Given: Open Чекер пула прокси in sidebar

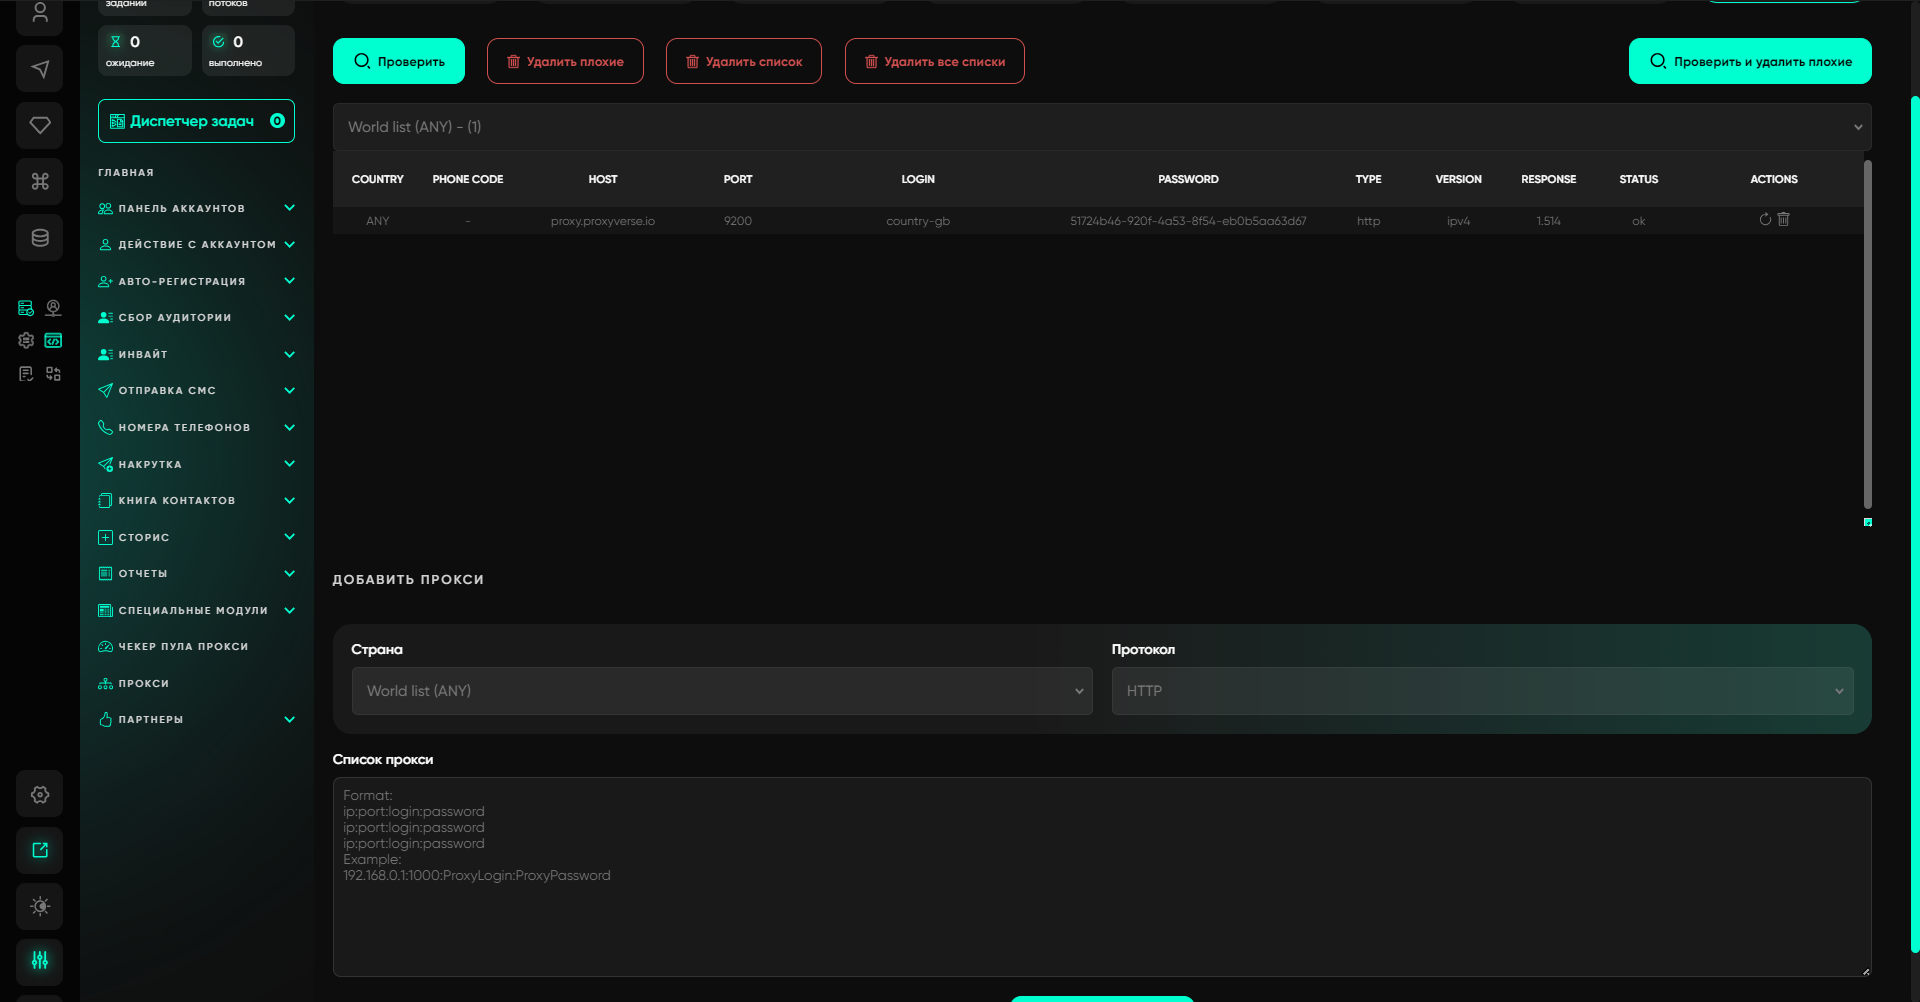Looking at the screenshot, I should point(183,647).
